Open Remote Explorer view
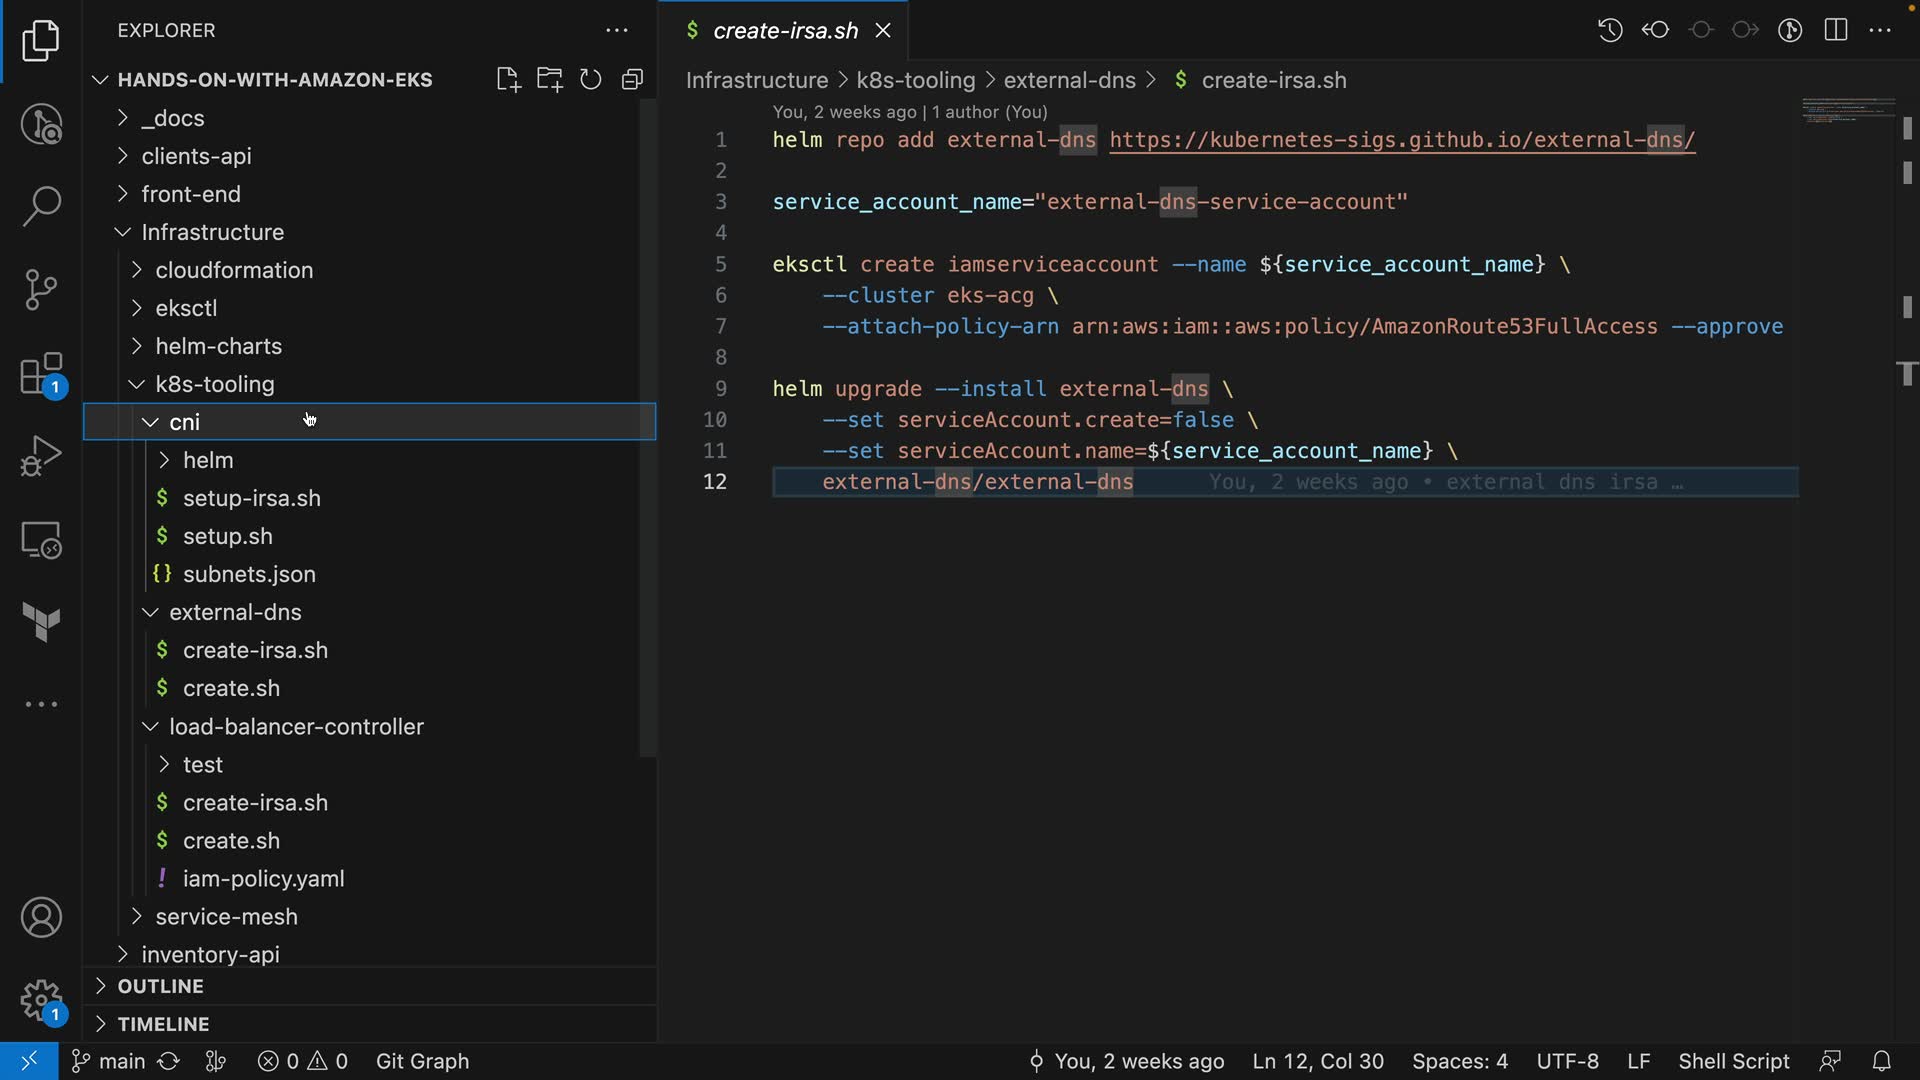 41,540
